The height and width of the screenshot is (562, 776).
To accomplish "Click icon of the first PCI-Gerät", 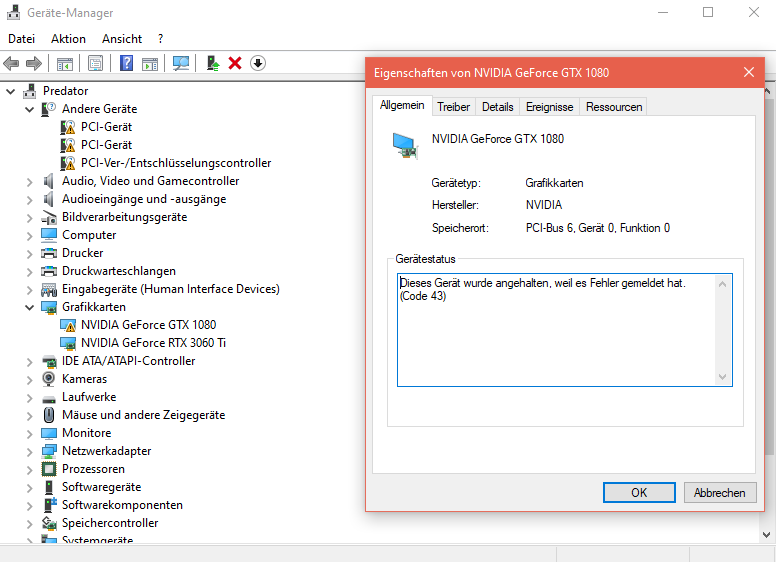I will (68, 127).
